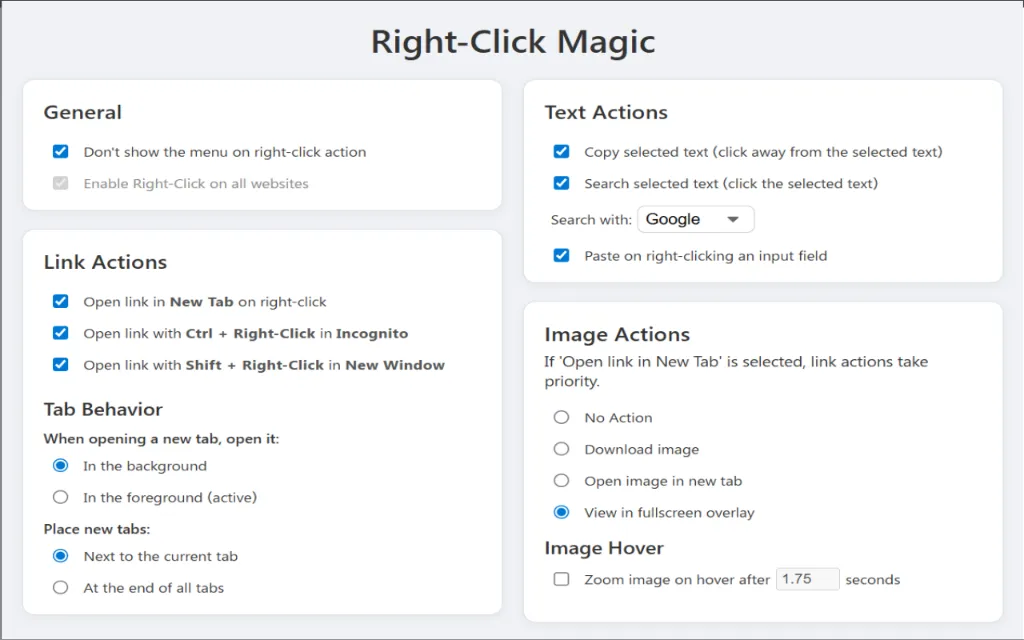Open the "Search with" Google dropdown
Image resolution: width=1024 pixels, height=640 pixels.
(695, 219)
